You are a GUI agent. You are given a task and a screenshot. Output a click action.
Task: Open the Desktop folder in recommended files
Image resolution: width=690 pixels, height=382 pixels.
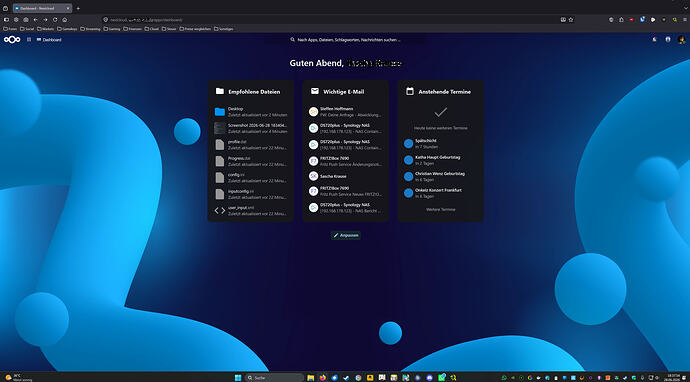click(x=250, y=112)
